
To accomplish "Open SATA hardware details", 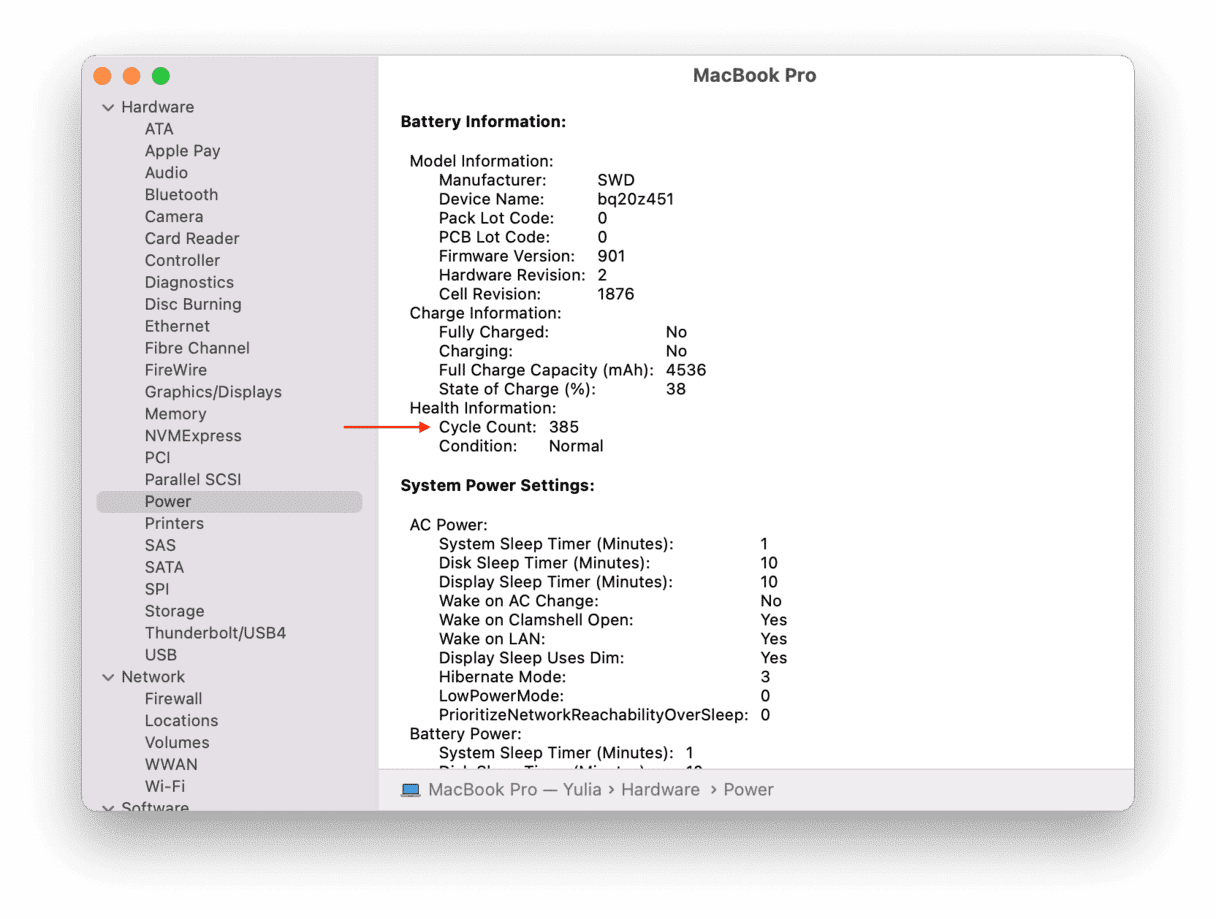I will (164, 569).
